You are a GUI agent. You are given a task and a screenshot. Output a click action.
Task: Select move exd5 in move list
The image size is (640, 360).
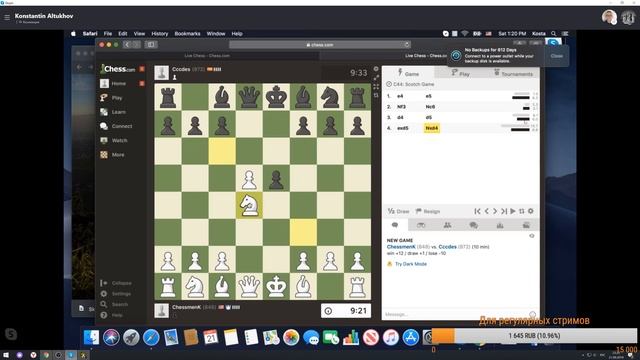click(402, 128)
